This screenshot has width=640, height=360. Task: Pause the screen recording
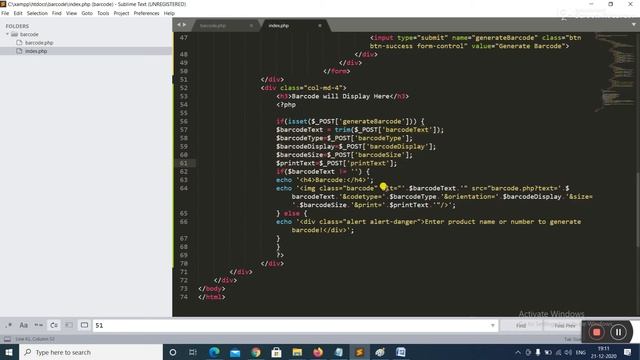pos(618,332)
